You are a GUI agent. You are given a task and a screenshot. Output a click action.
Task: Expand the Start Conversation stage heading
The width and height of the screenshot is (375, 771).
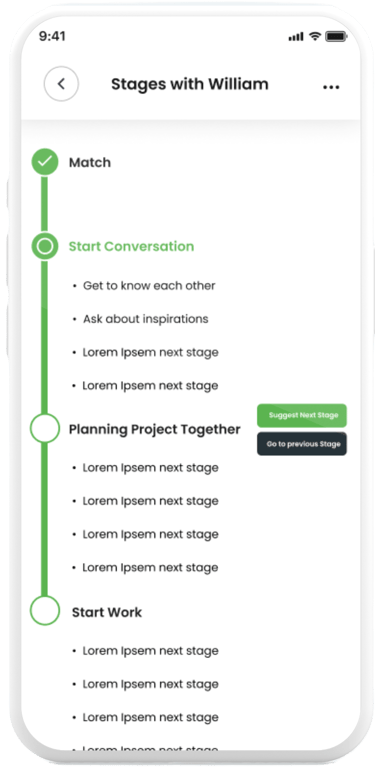(x=131, y=246)
